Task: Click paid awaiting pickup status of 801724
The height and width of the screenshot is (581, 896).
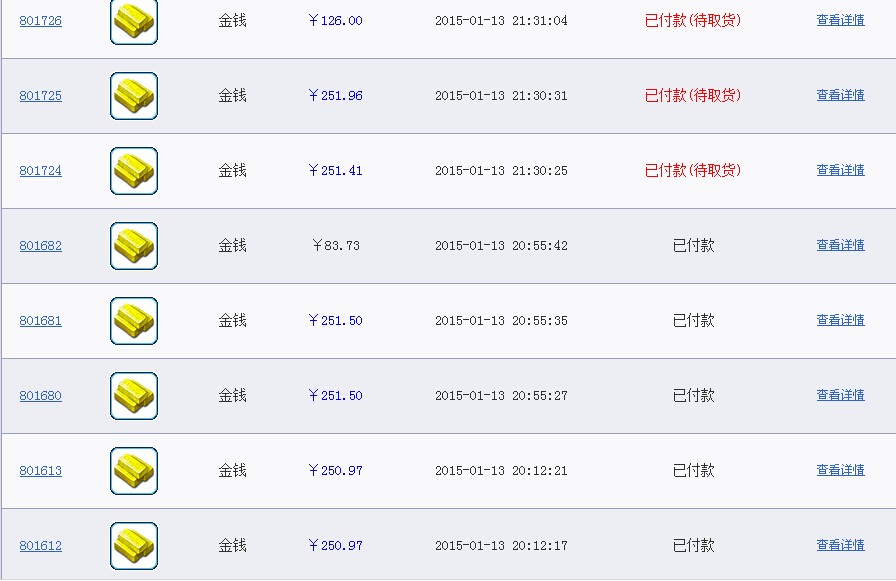Action: pos(693,170)
